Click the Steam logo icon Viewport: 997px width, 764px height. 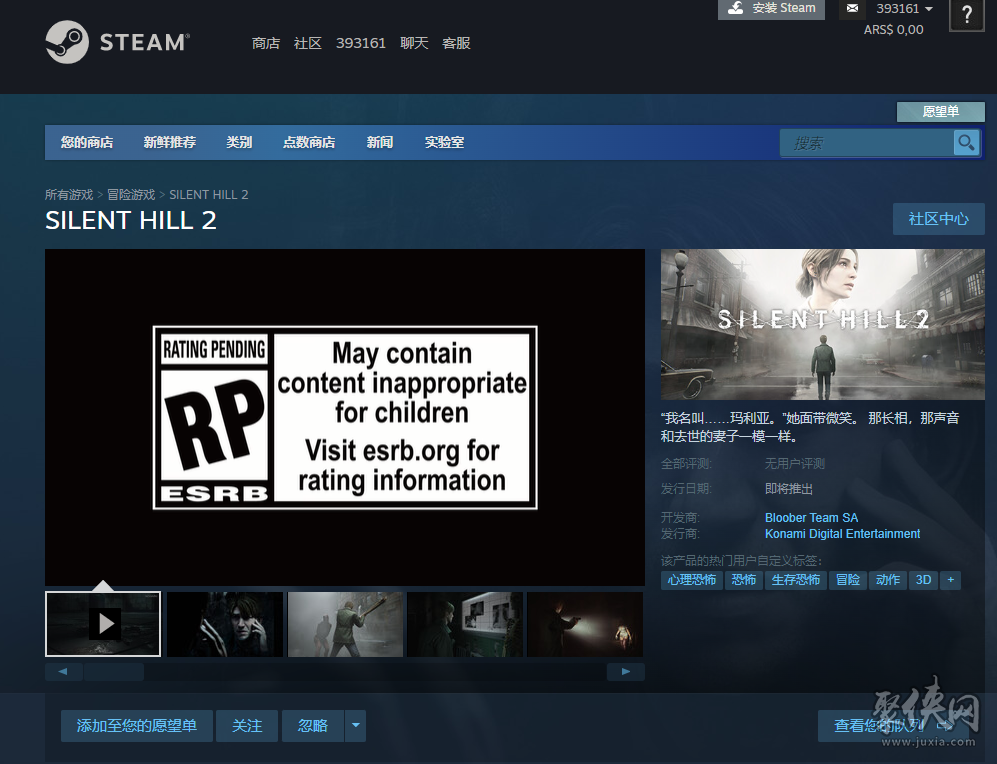coord(67,42)
